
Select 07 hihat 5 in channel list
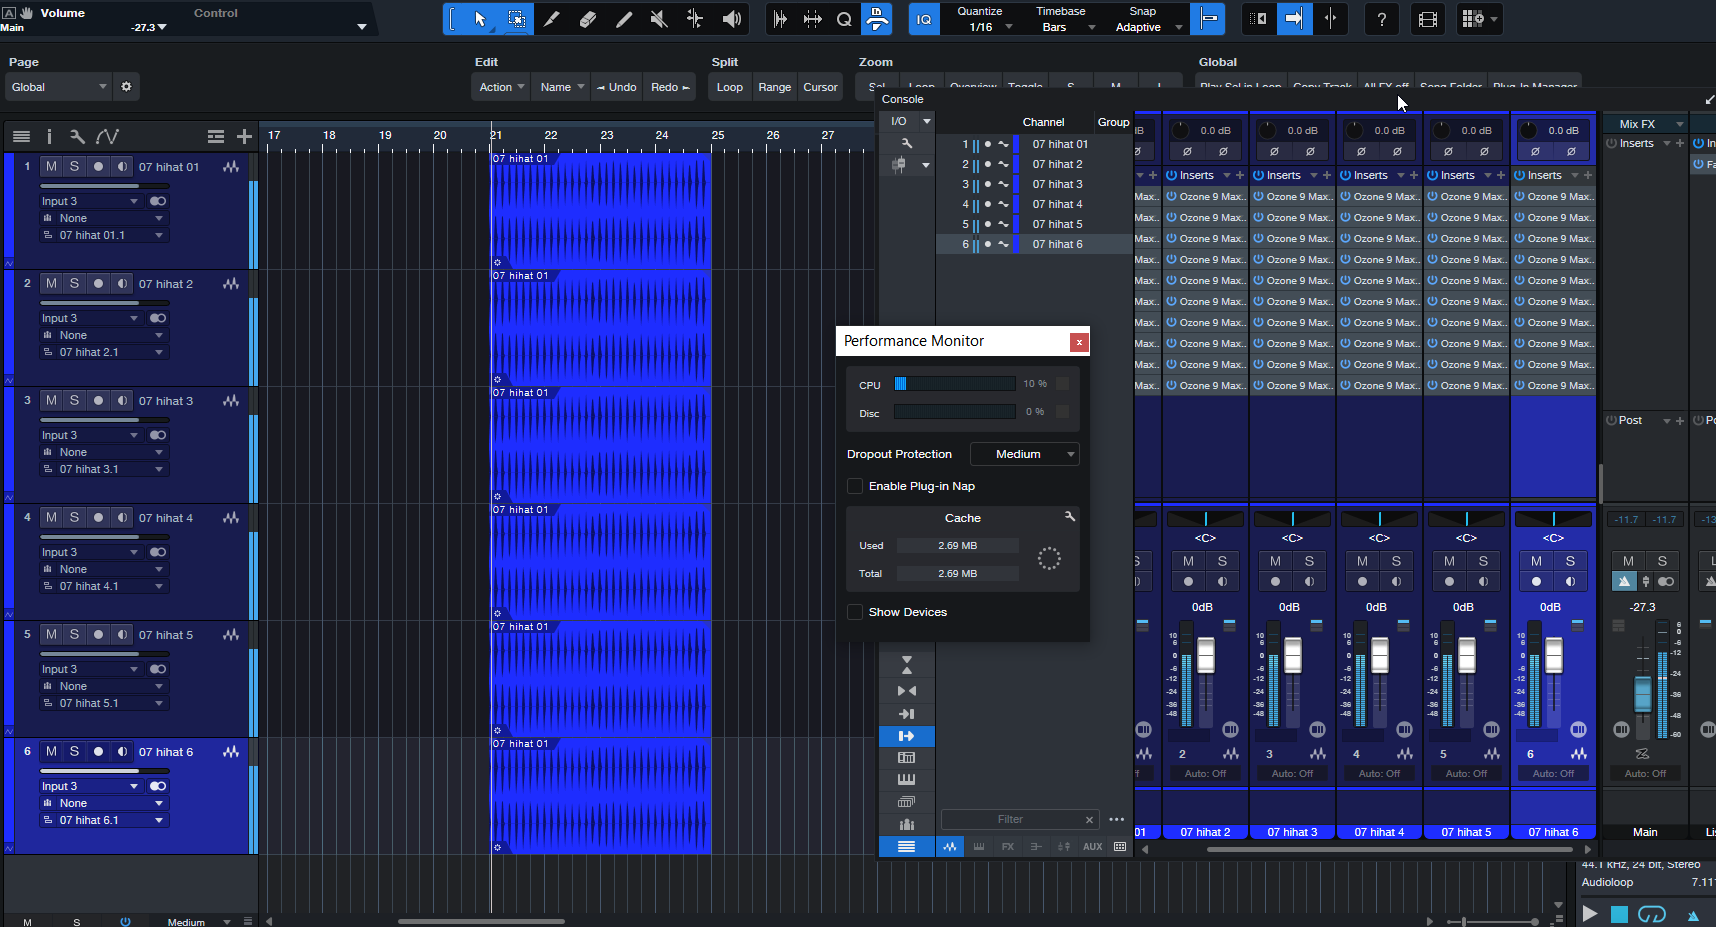point(1057,224)
